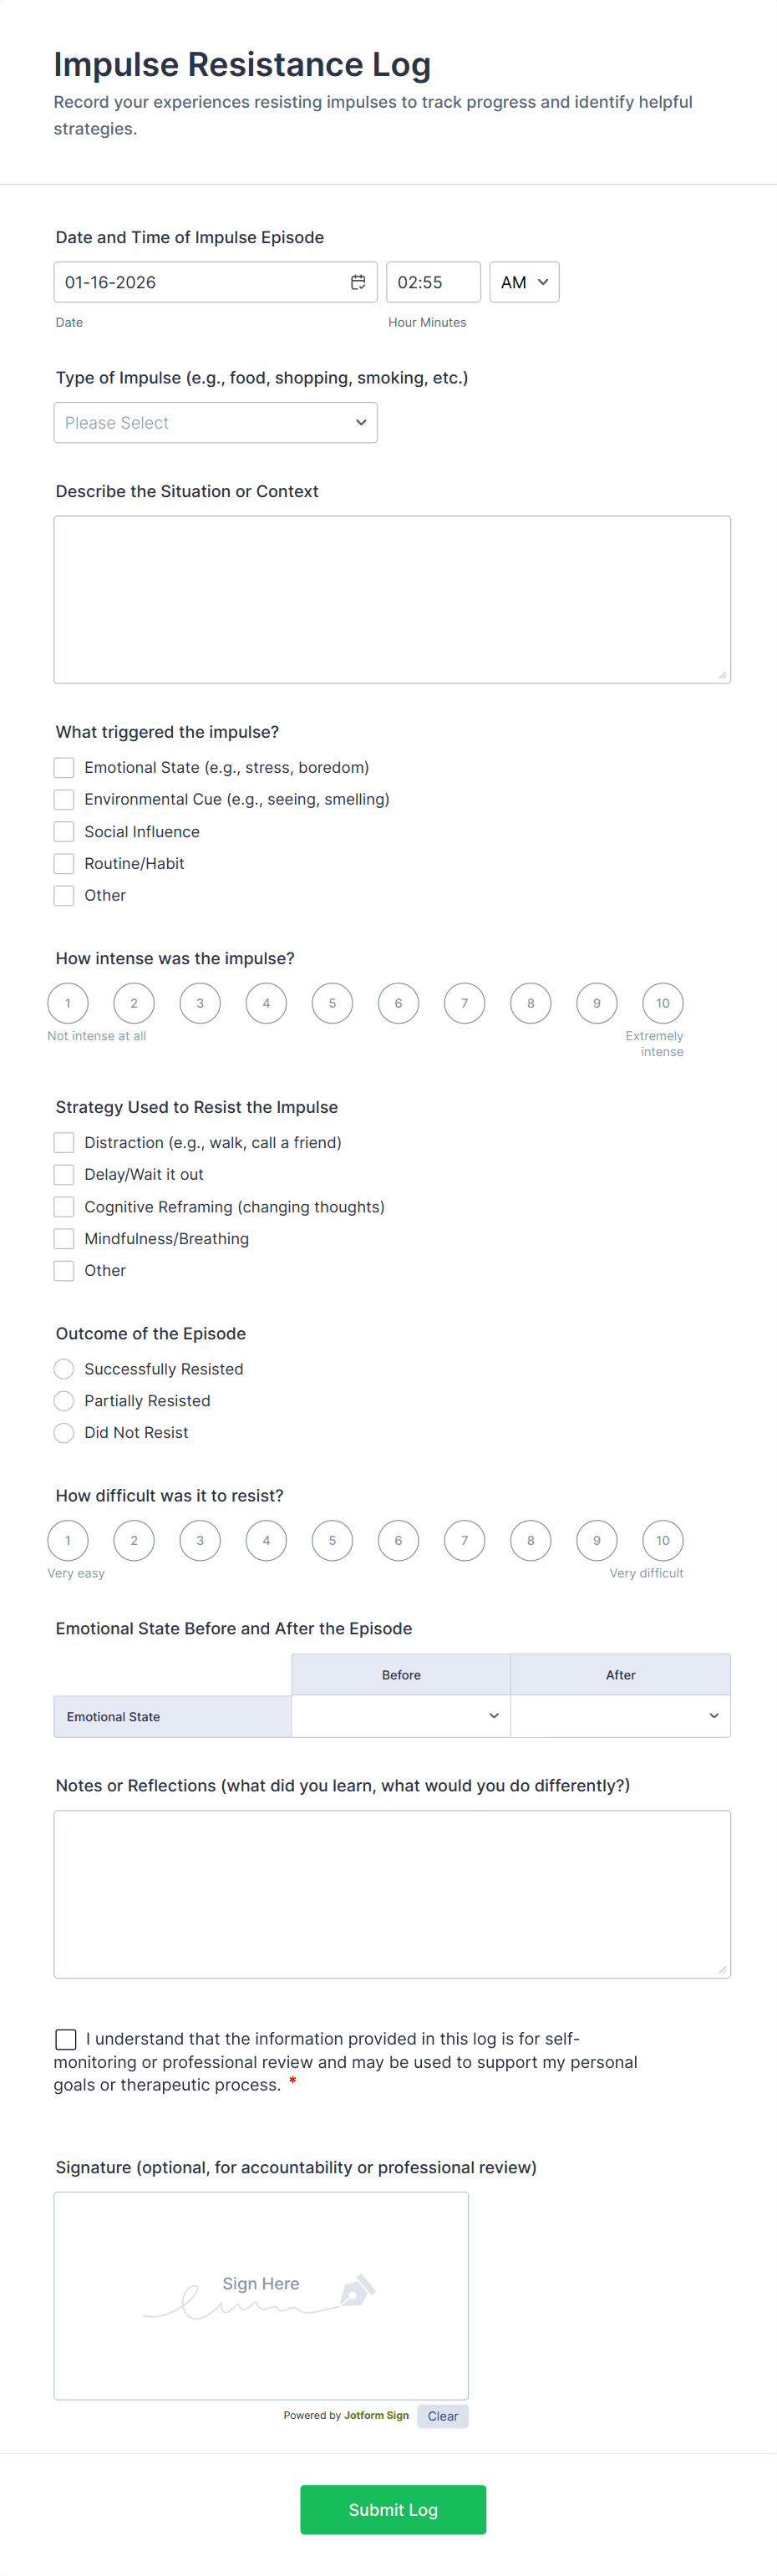The height and width of the screenshot is (2576, 777).
Task: Open the After emotional state dropdown
Action: pyautogui.click(x=620, y=1715)
